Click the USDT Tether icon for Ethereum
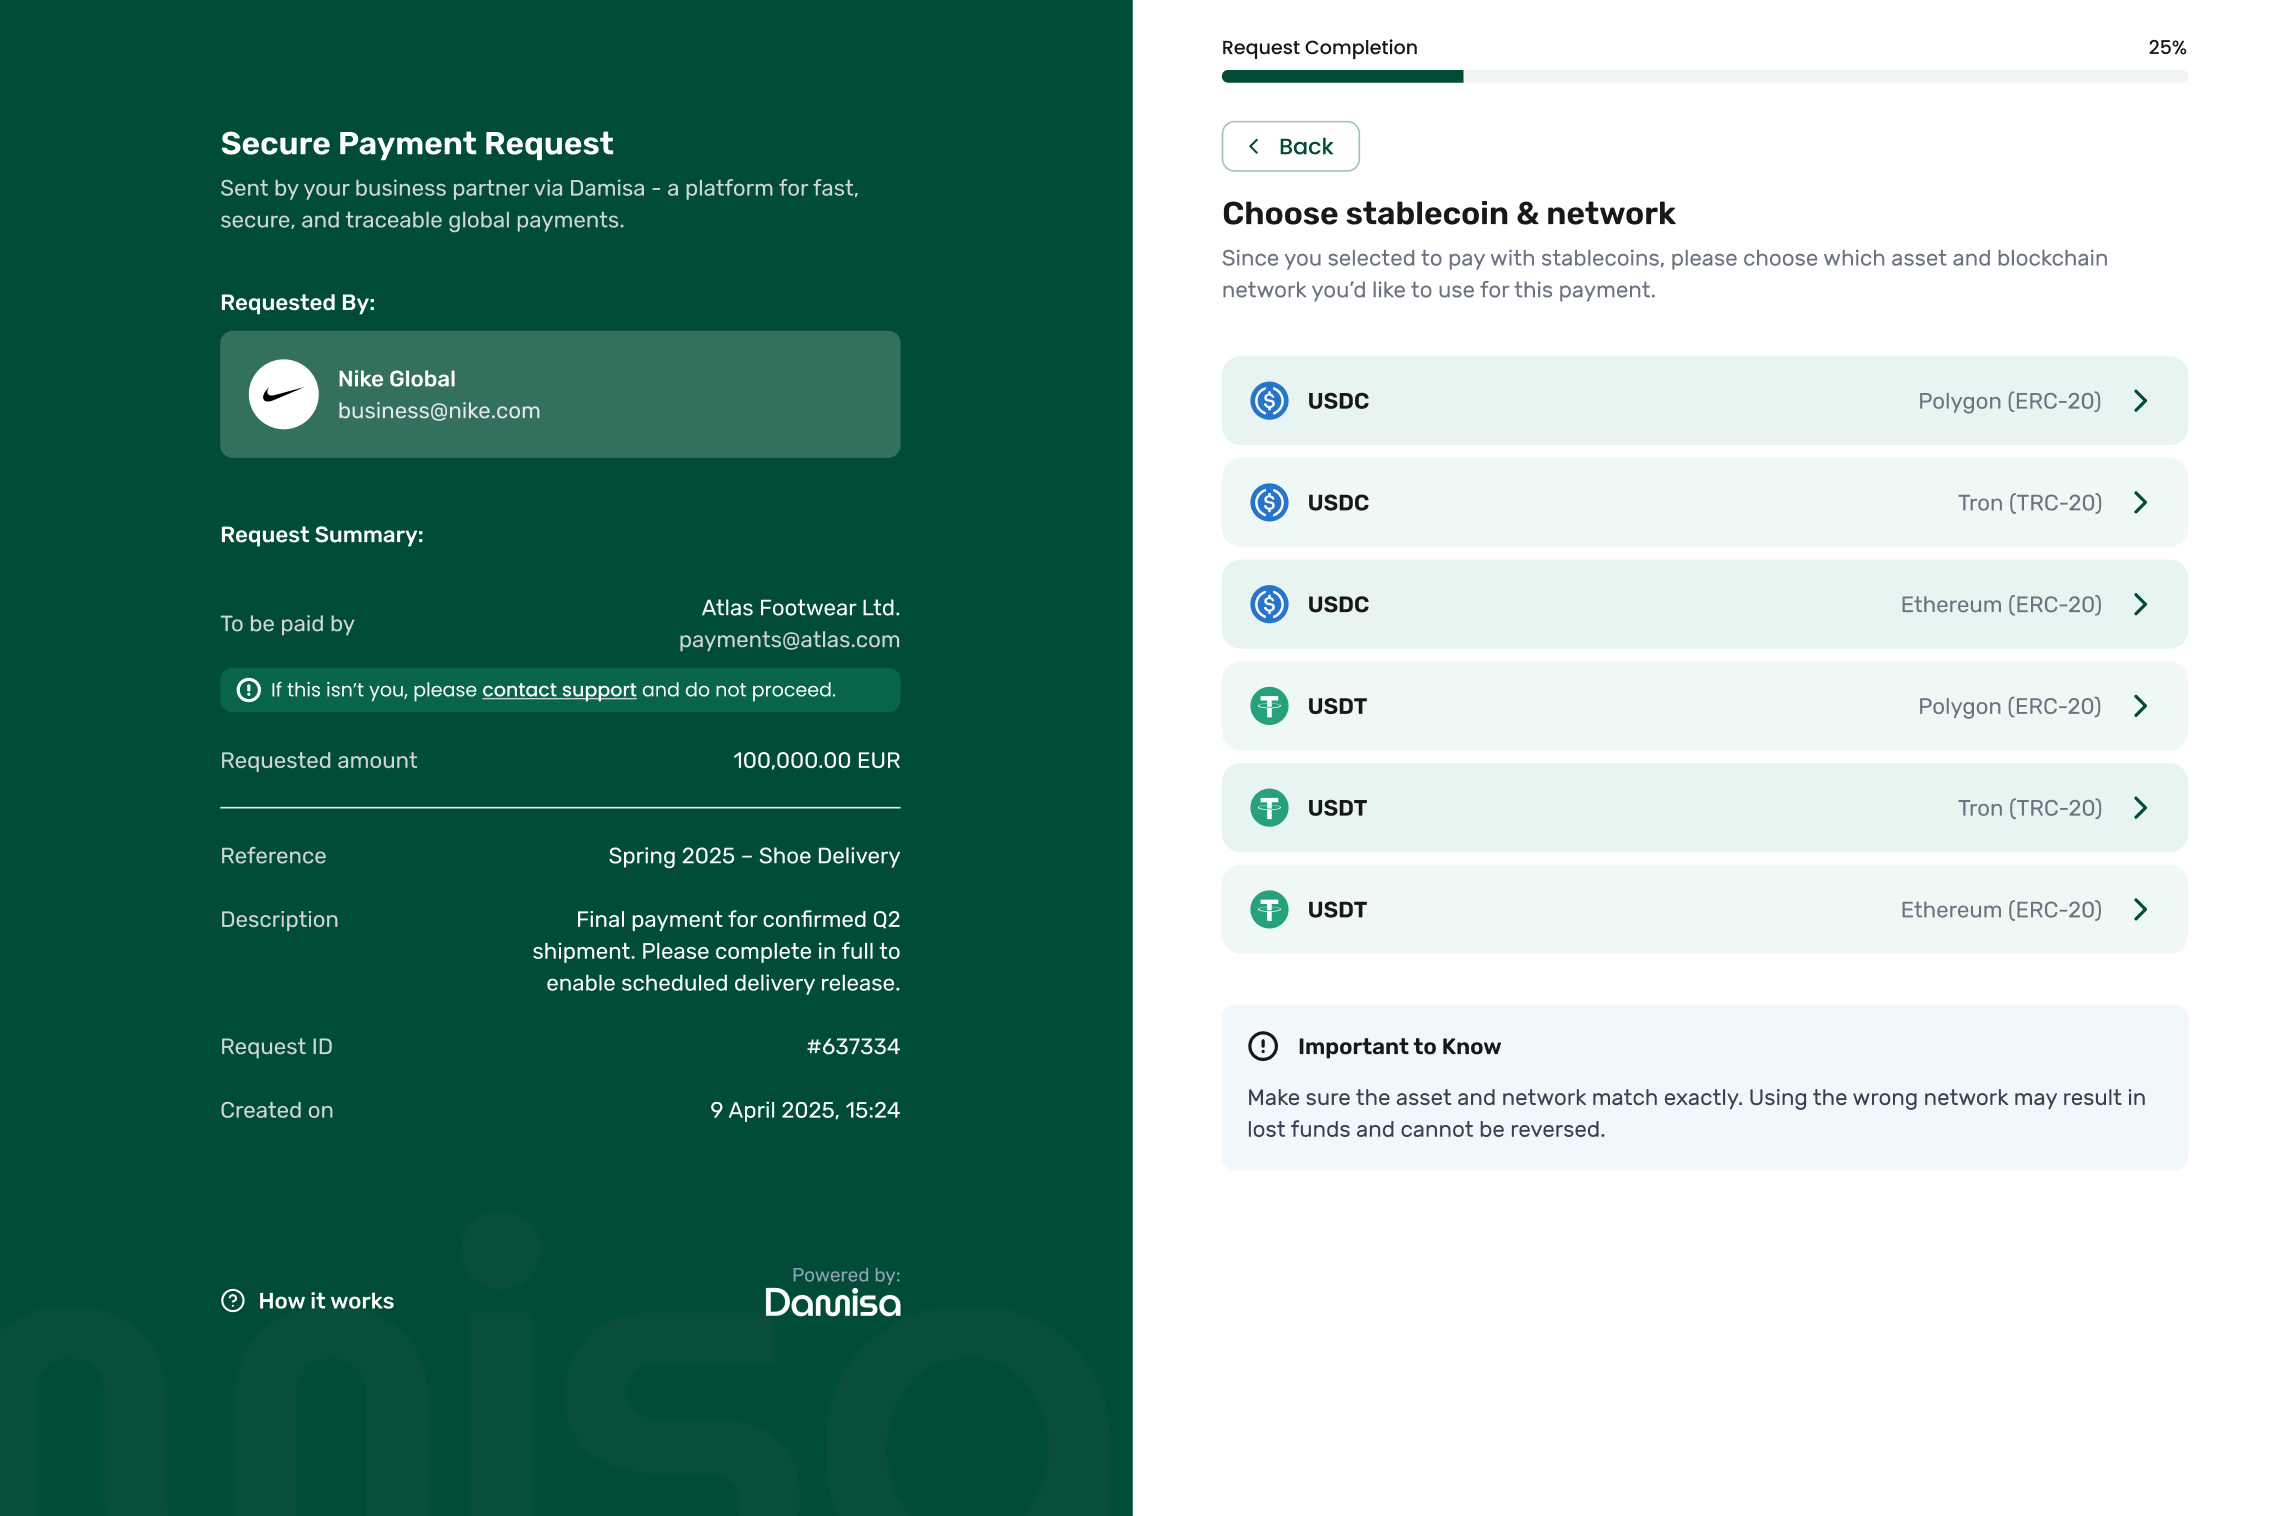The height and width of the screenshot is (1516, 2272). click(1269, 910)
